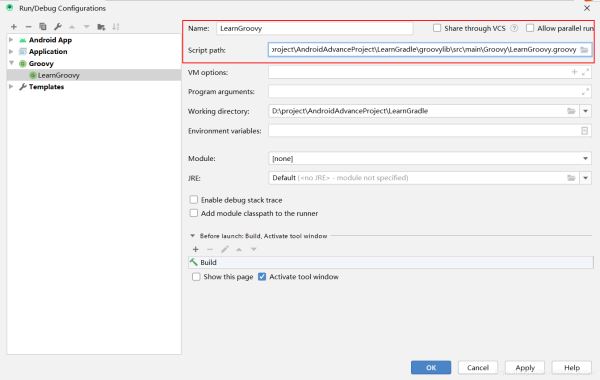Open Environment variables editor icon

click(x=584, y=131)
